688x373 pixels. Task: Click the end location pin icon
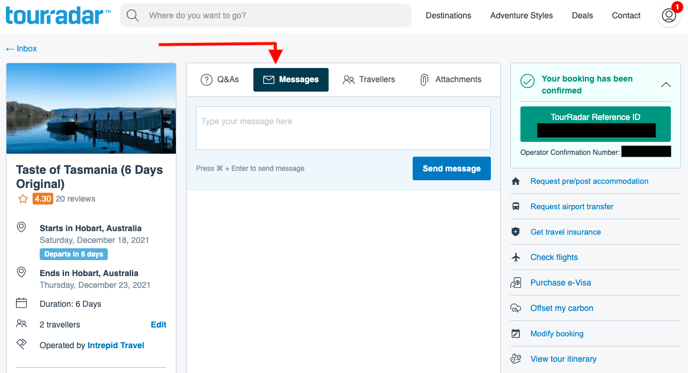point(21,272)
